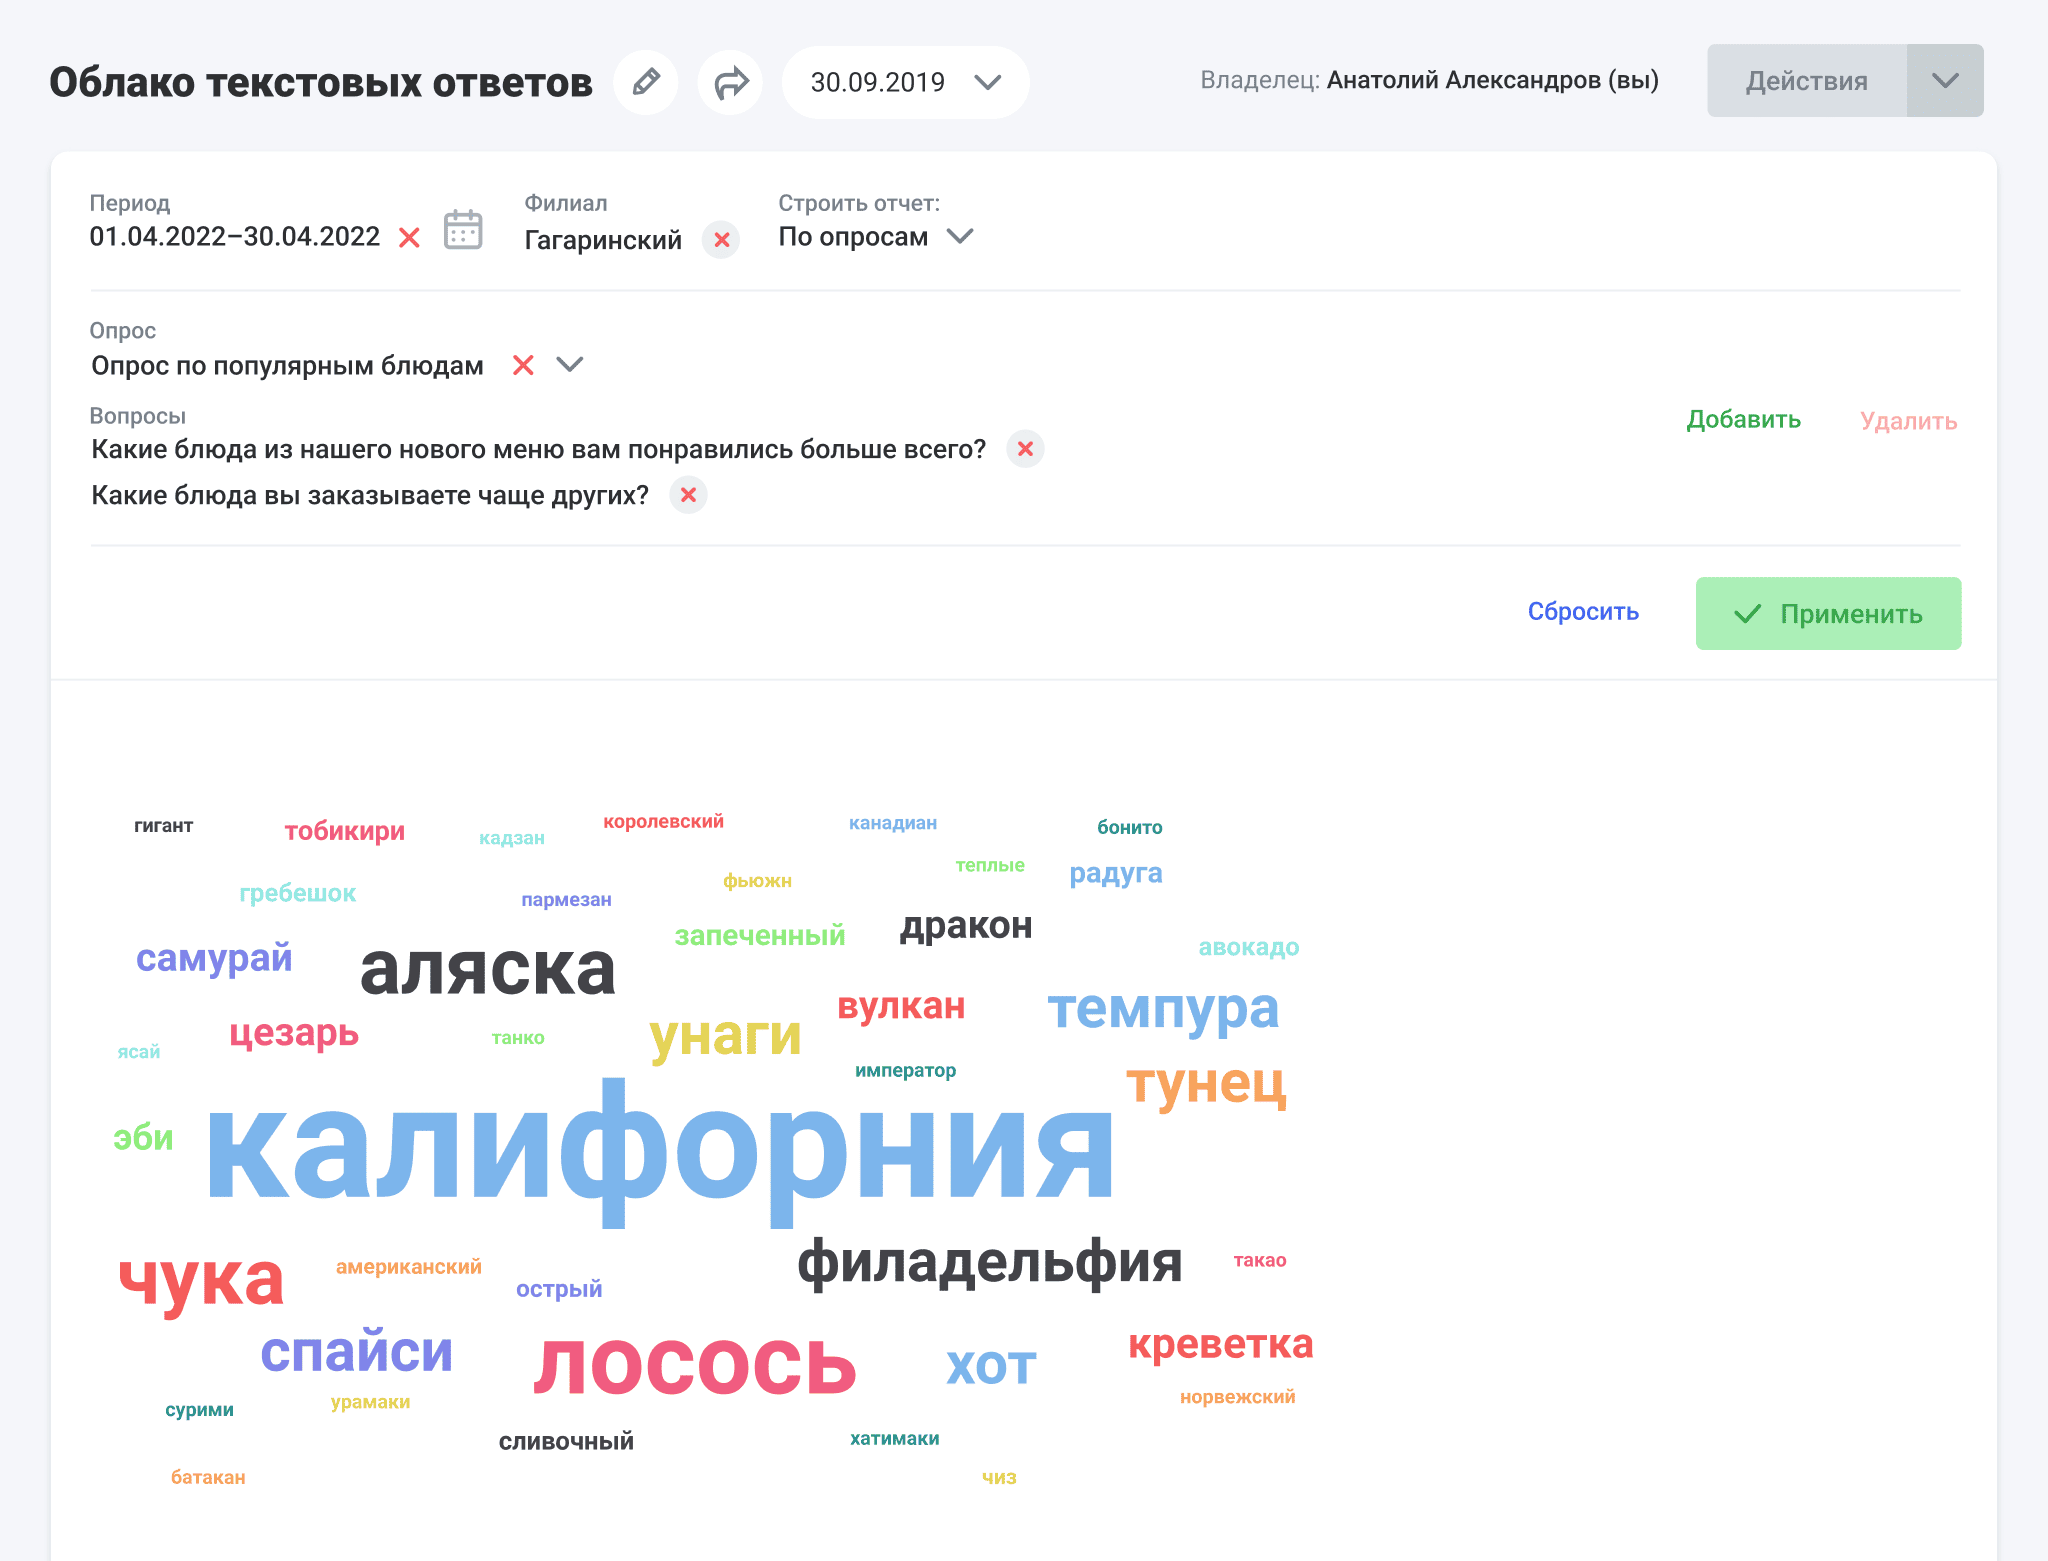Click the Действия button
The height and width of the screenshot is (1561, 2048).
1806,81
